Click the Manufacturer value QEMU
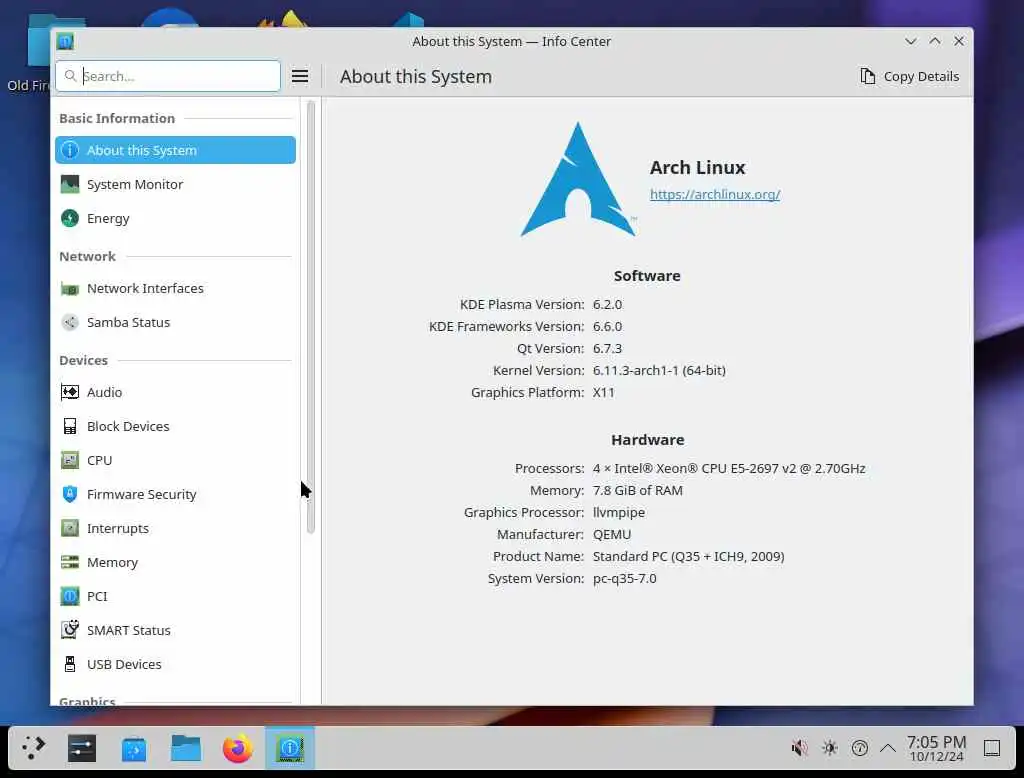Image resolution: width=1024 pixels, height=778 pixels. [612, 534]
